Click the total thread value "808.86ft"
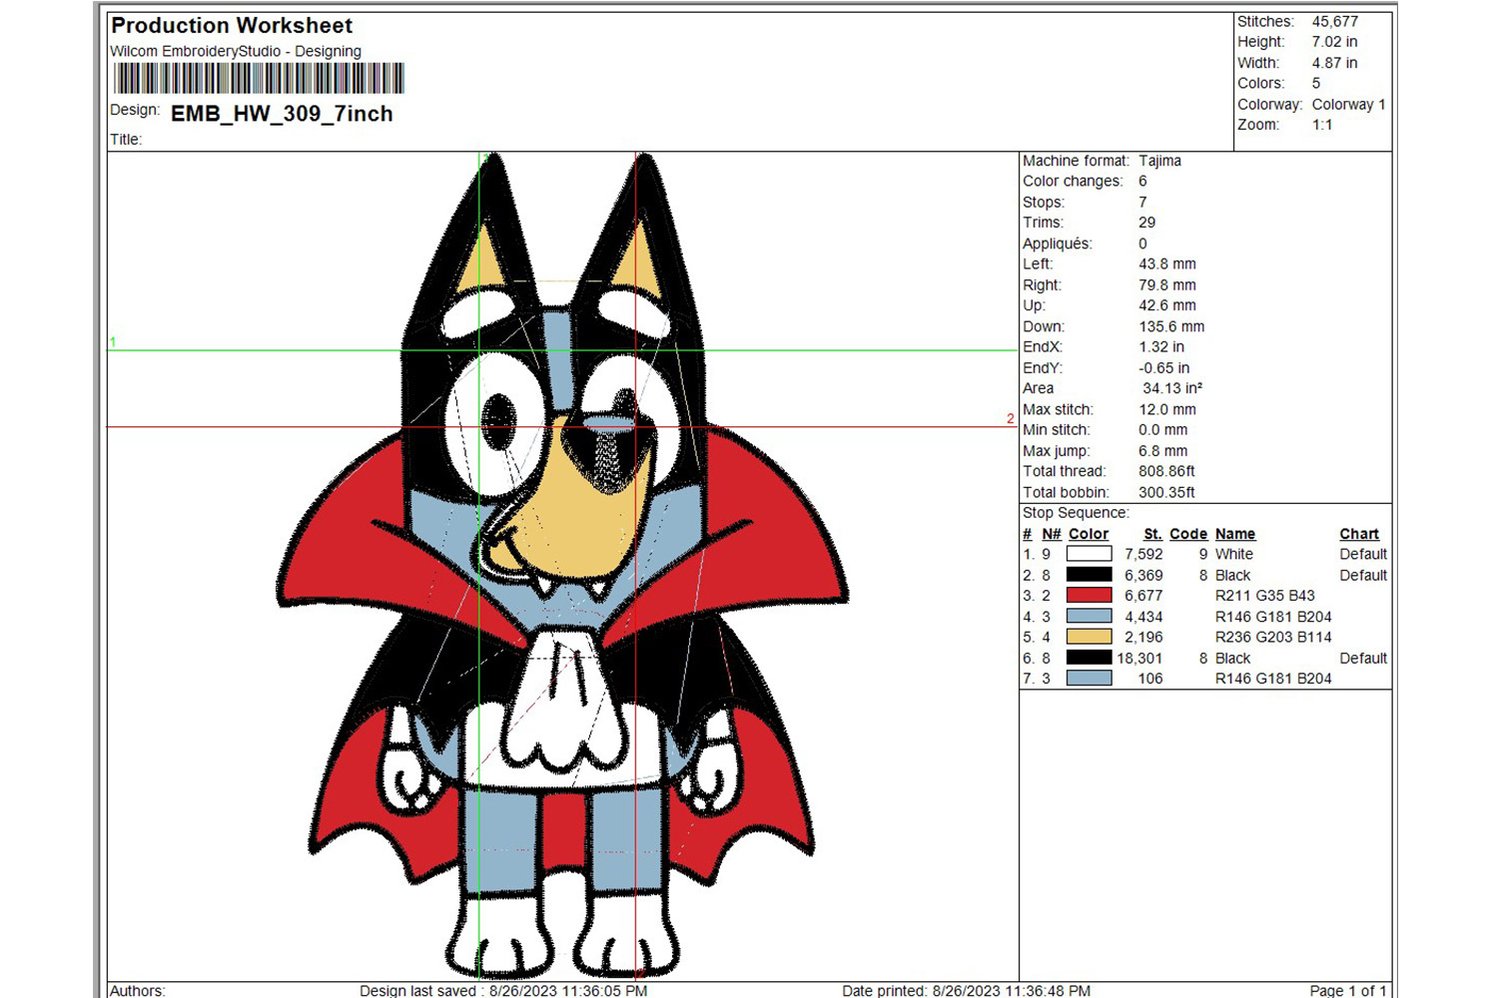This screenshot has width=1500, height=998. click(1167, 471)
